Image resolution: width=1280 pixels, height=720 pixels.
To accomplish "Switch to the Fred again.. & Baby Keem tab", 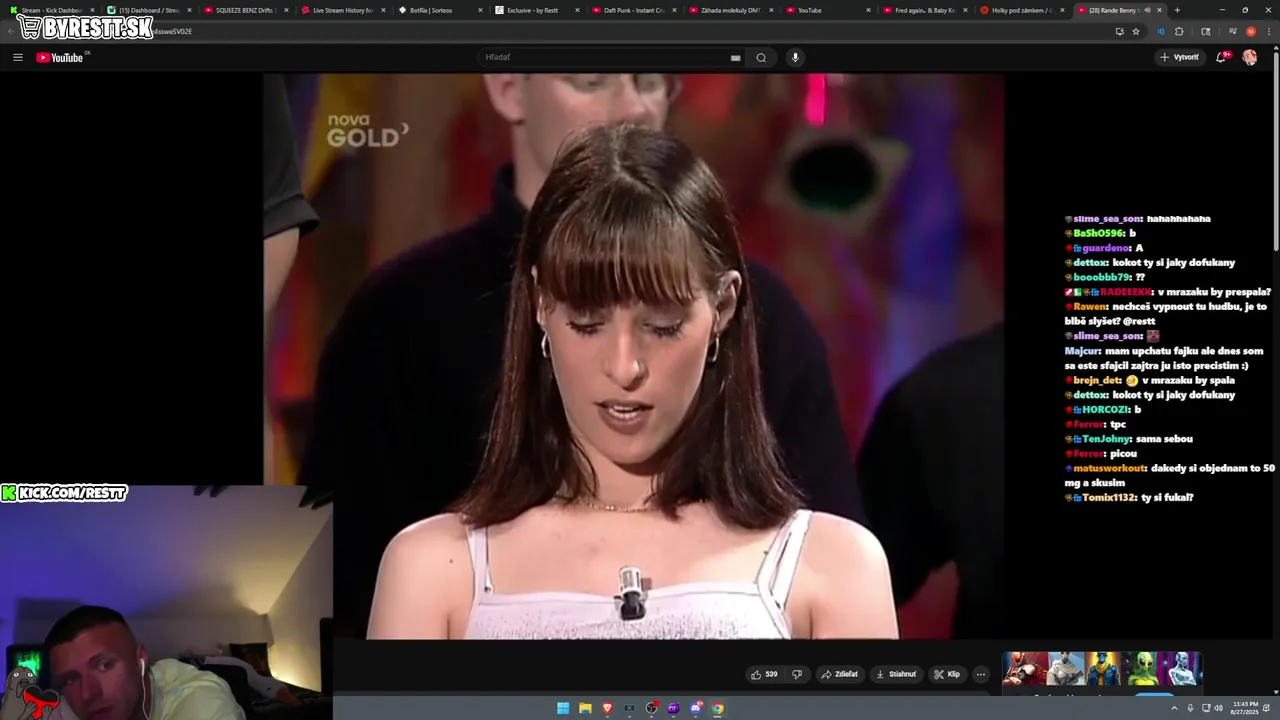I will pos(923,10).
